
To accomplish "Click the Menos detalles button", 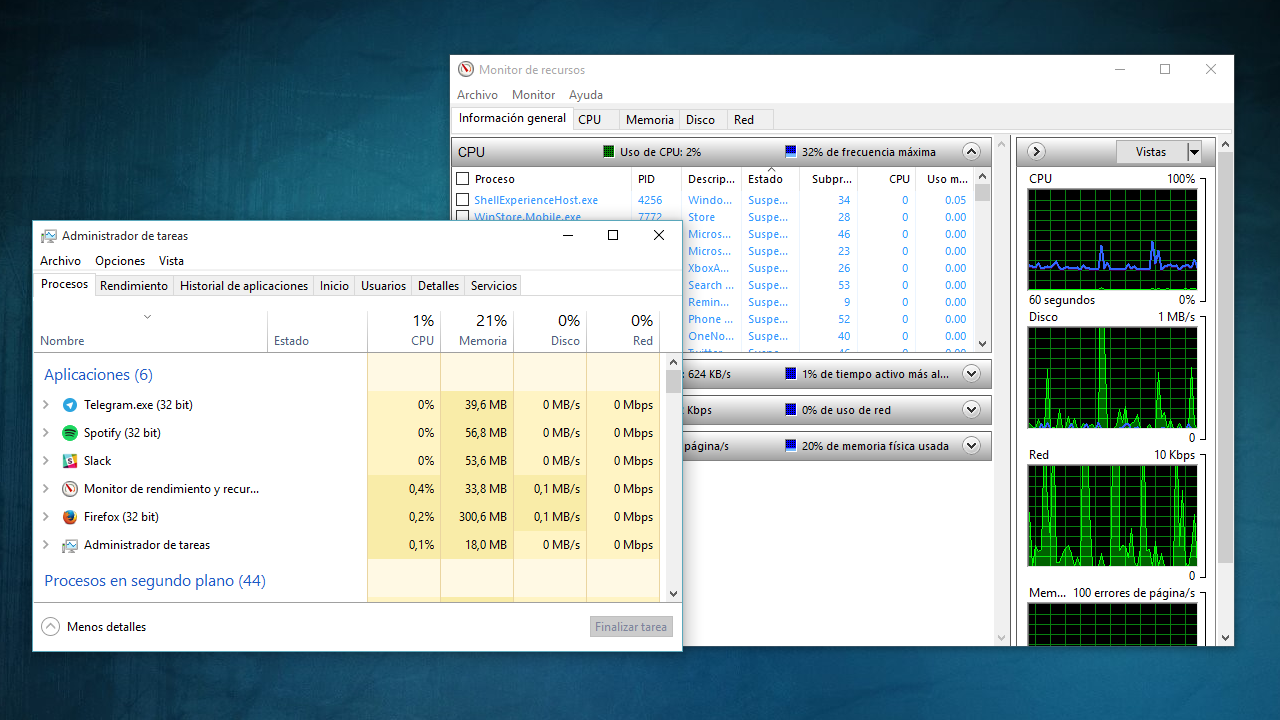I will pyautogui.click(x=96, y=626).
